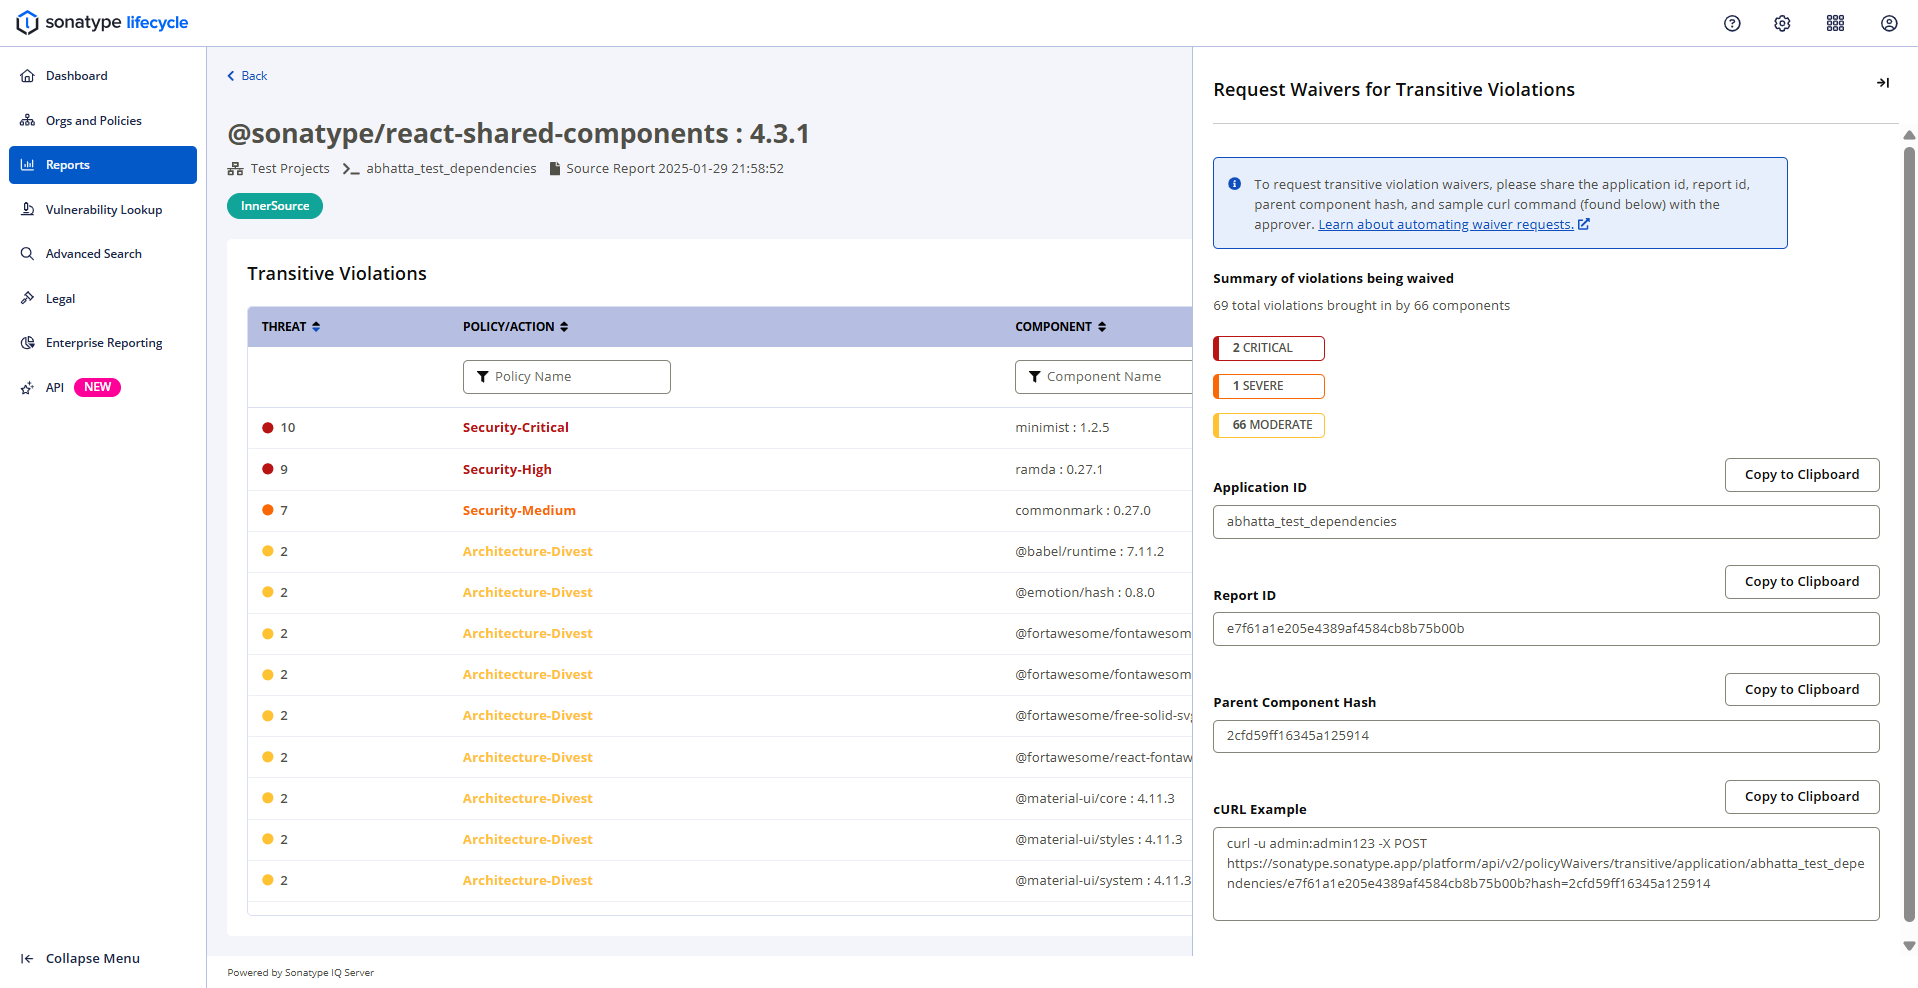Open Legal section
This screenshot has width=1918, height=988.
point(103,299)
